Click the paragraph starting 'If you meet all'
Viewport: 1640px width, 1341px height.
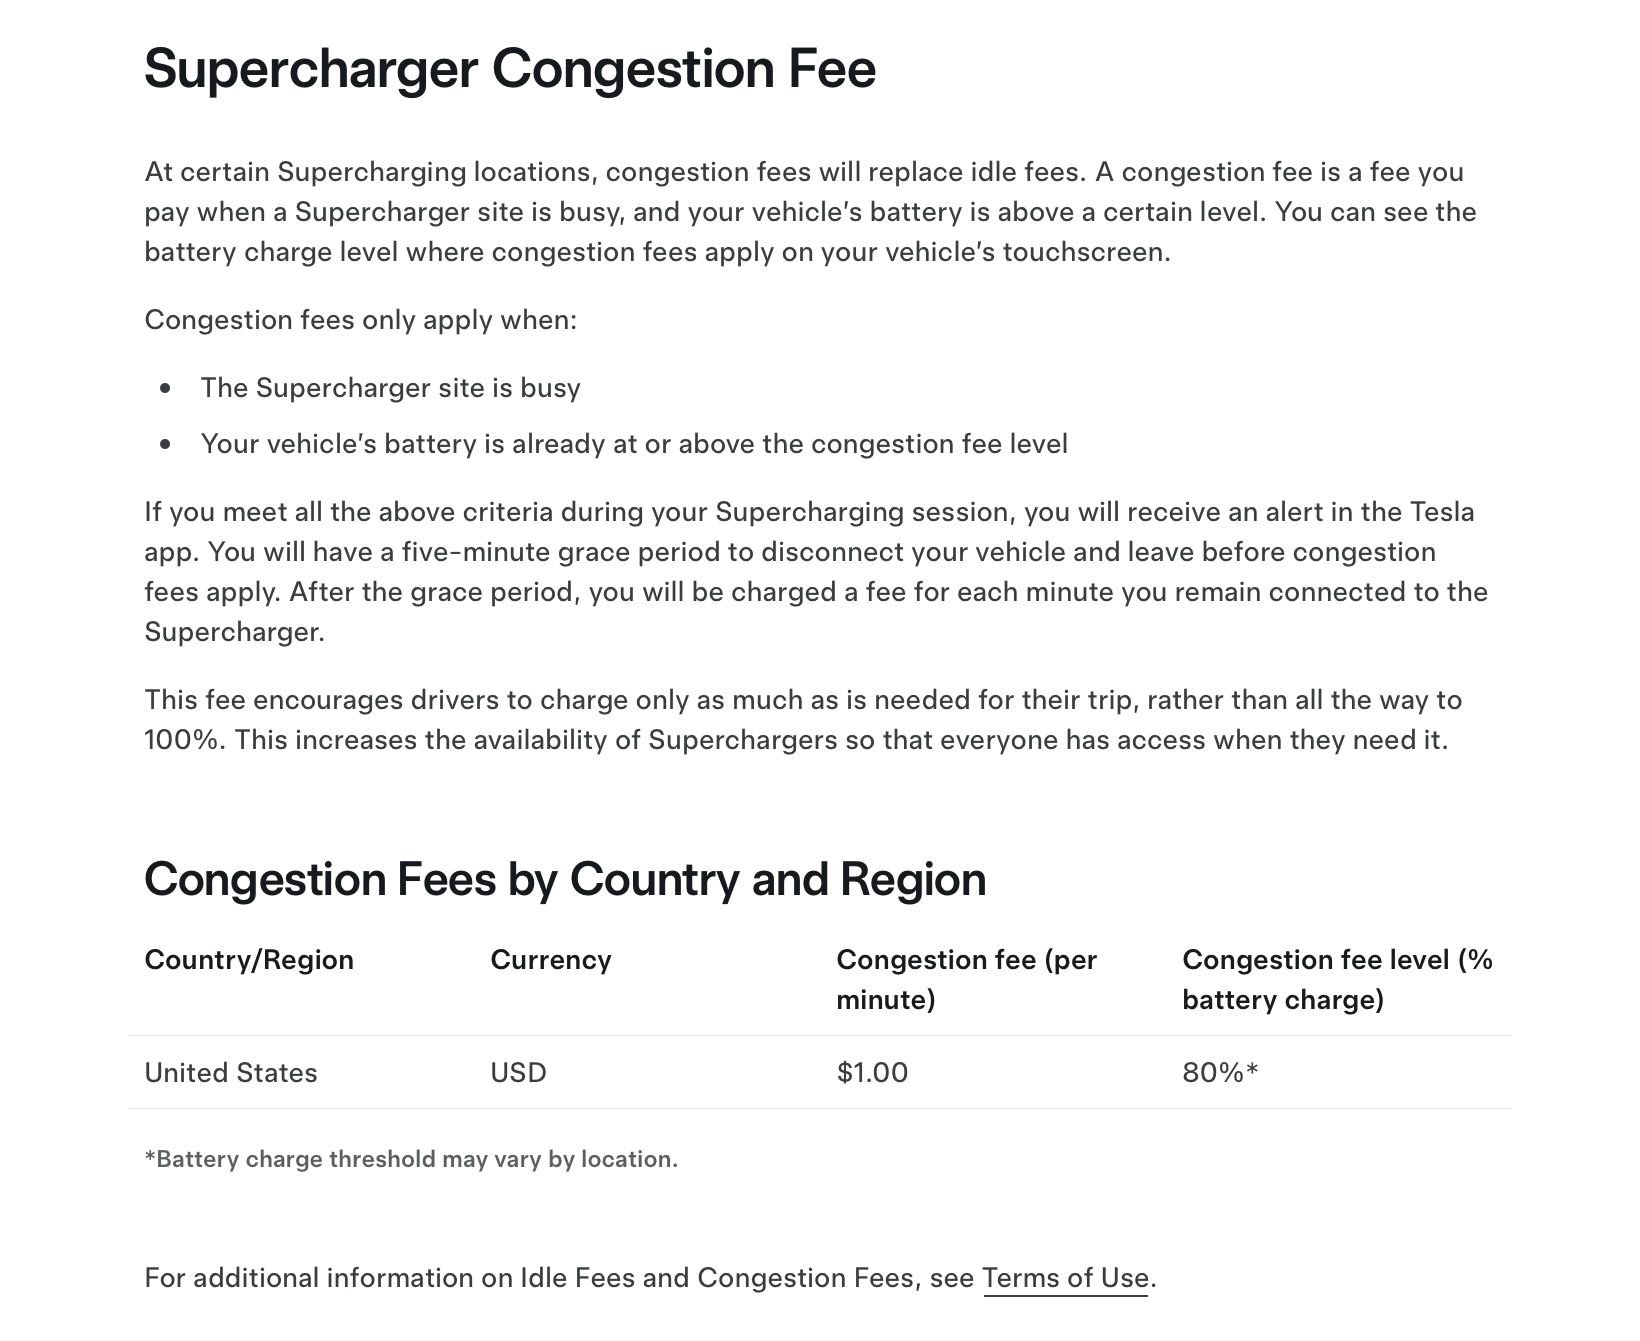(815, 571)
